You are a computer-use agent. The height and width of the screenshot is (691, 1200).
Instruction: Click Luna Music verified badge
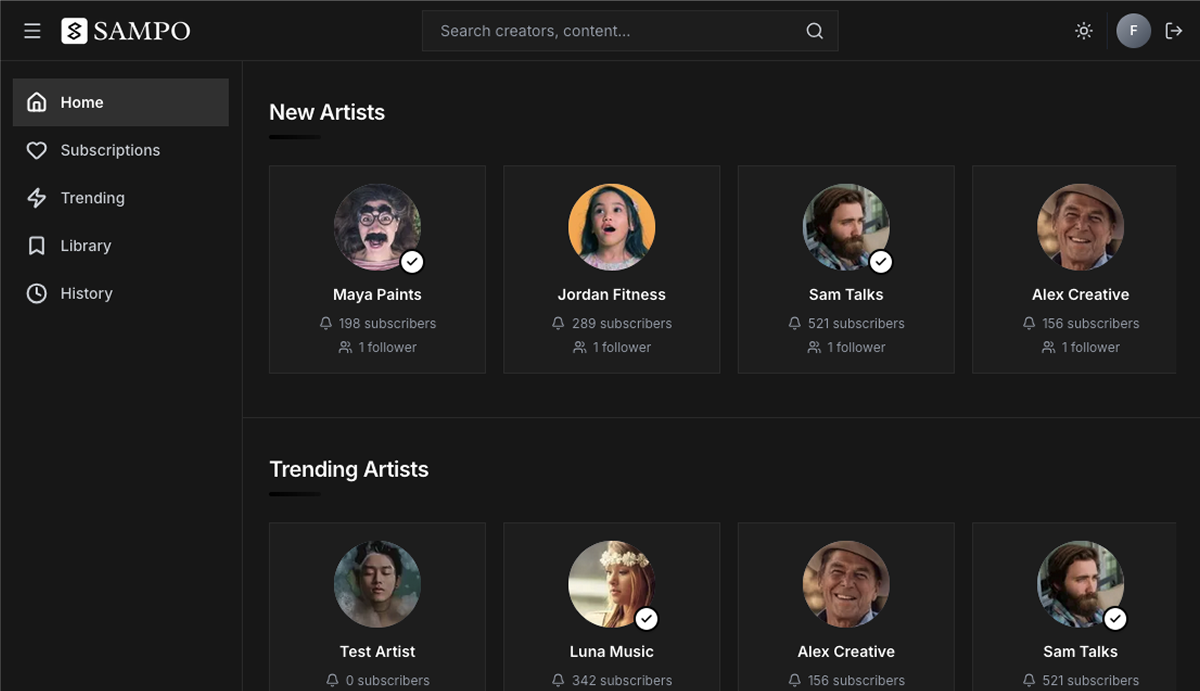(x=647, y=620)
